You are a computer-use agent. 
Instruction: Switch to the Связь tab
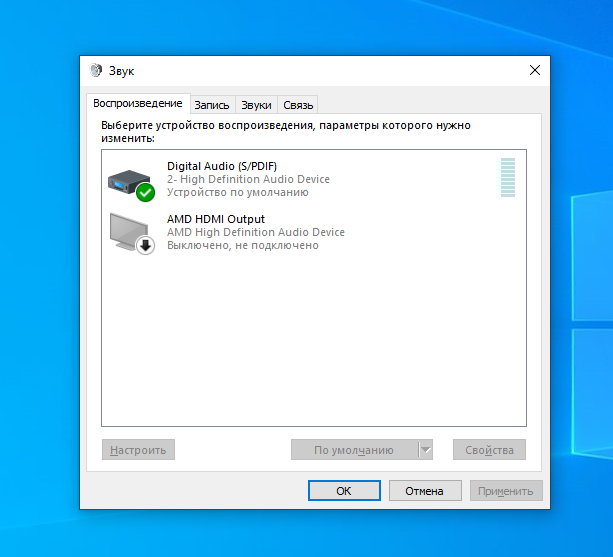[298, 105]
